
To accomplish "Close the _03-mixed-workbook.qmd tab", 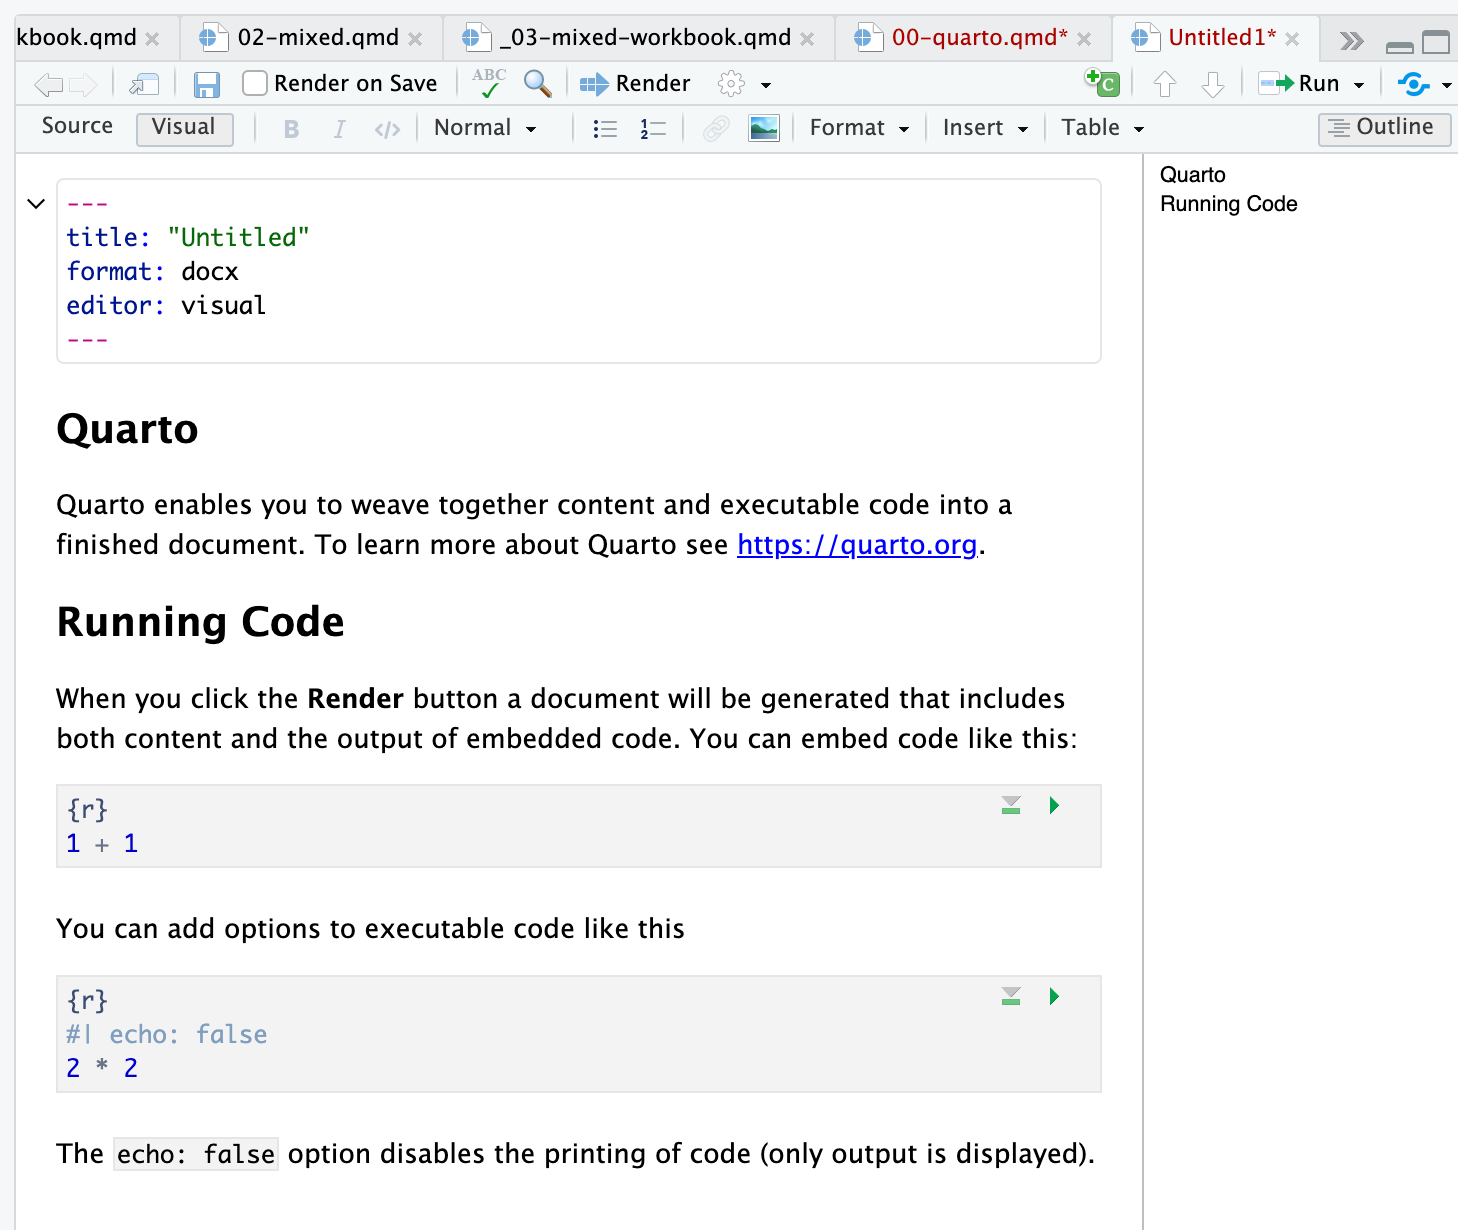I will tap(807, 39).
